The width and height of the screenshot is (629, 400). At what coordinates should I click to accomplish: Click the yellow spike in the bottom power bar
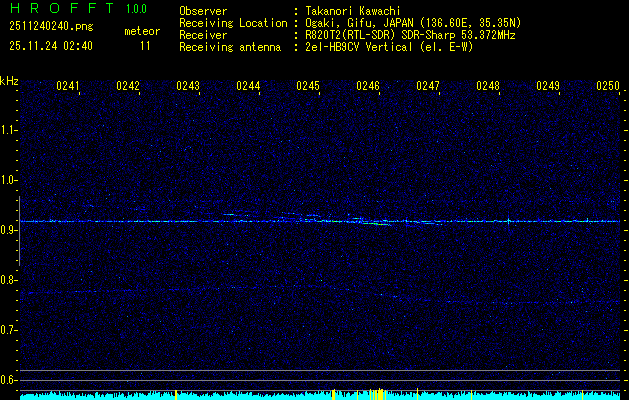coord(378,394)
